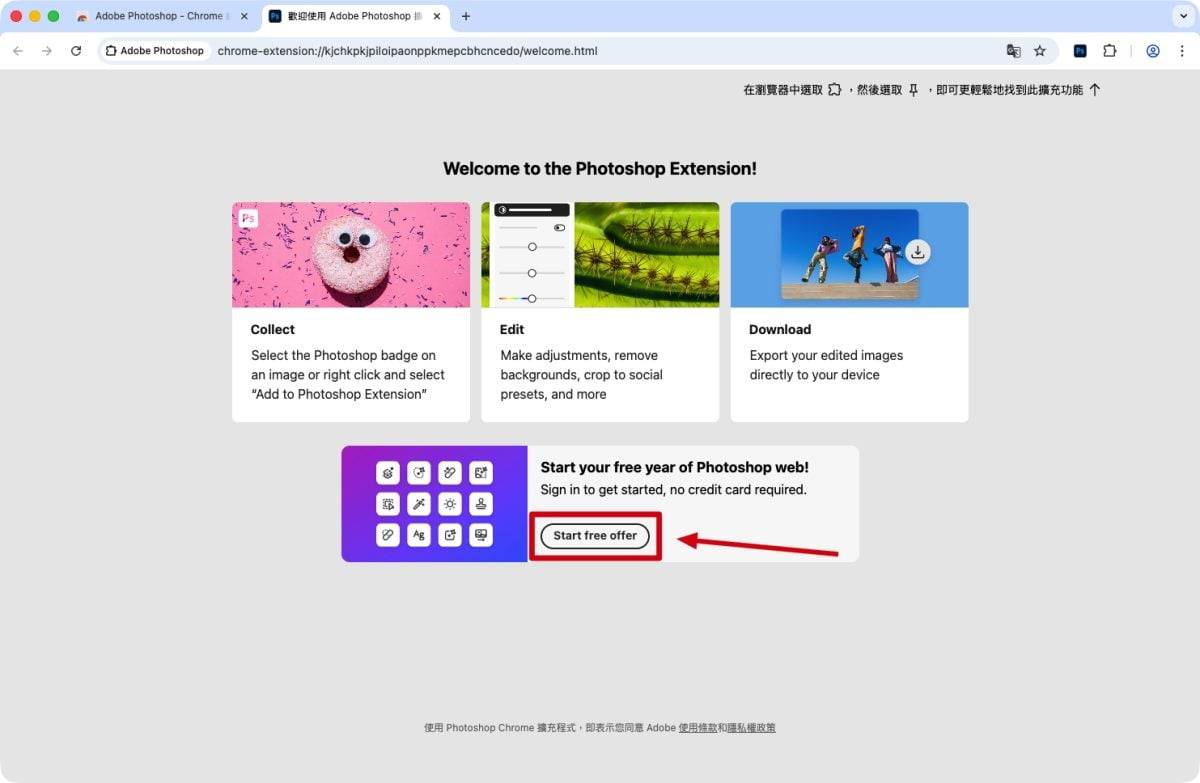Screen dimensions: 1200x783
Task: Click the band-aid Healing tool icon
Action: [449, 472]
